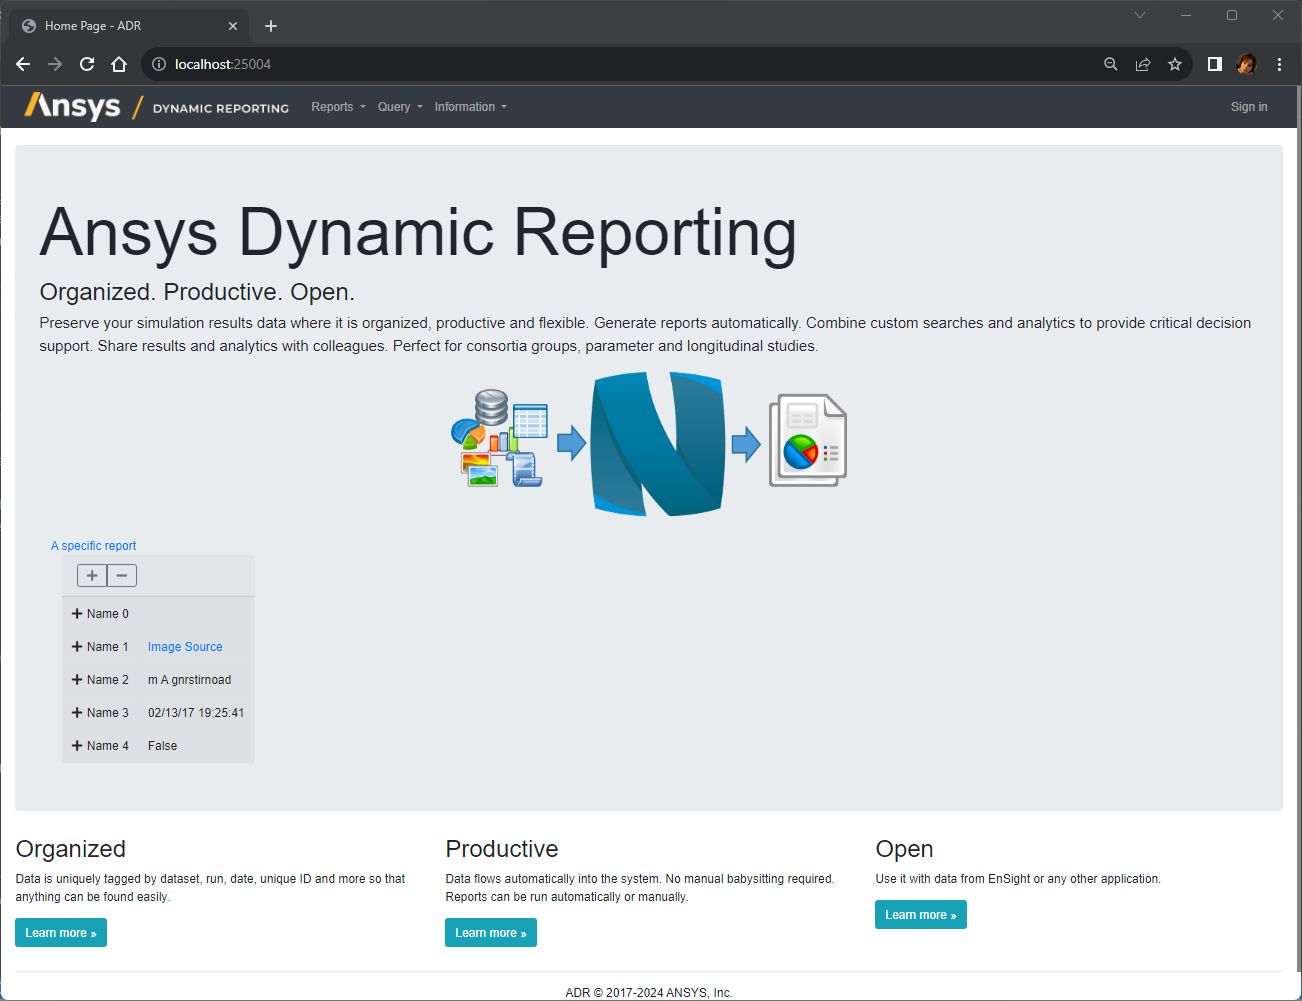Click the report document pie chart icon
The image size is (1302, 1001).
(808, 440)
